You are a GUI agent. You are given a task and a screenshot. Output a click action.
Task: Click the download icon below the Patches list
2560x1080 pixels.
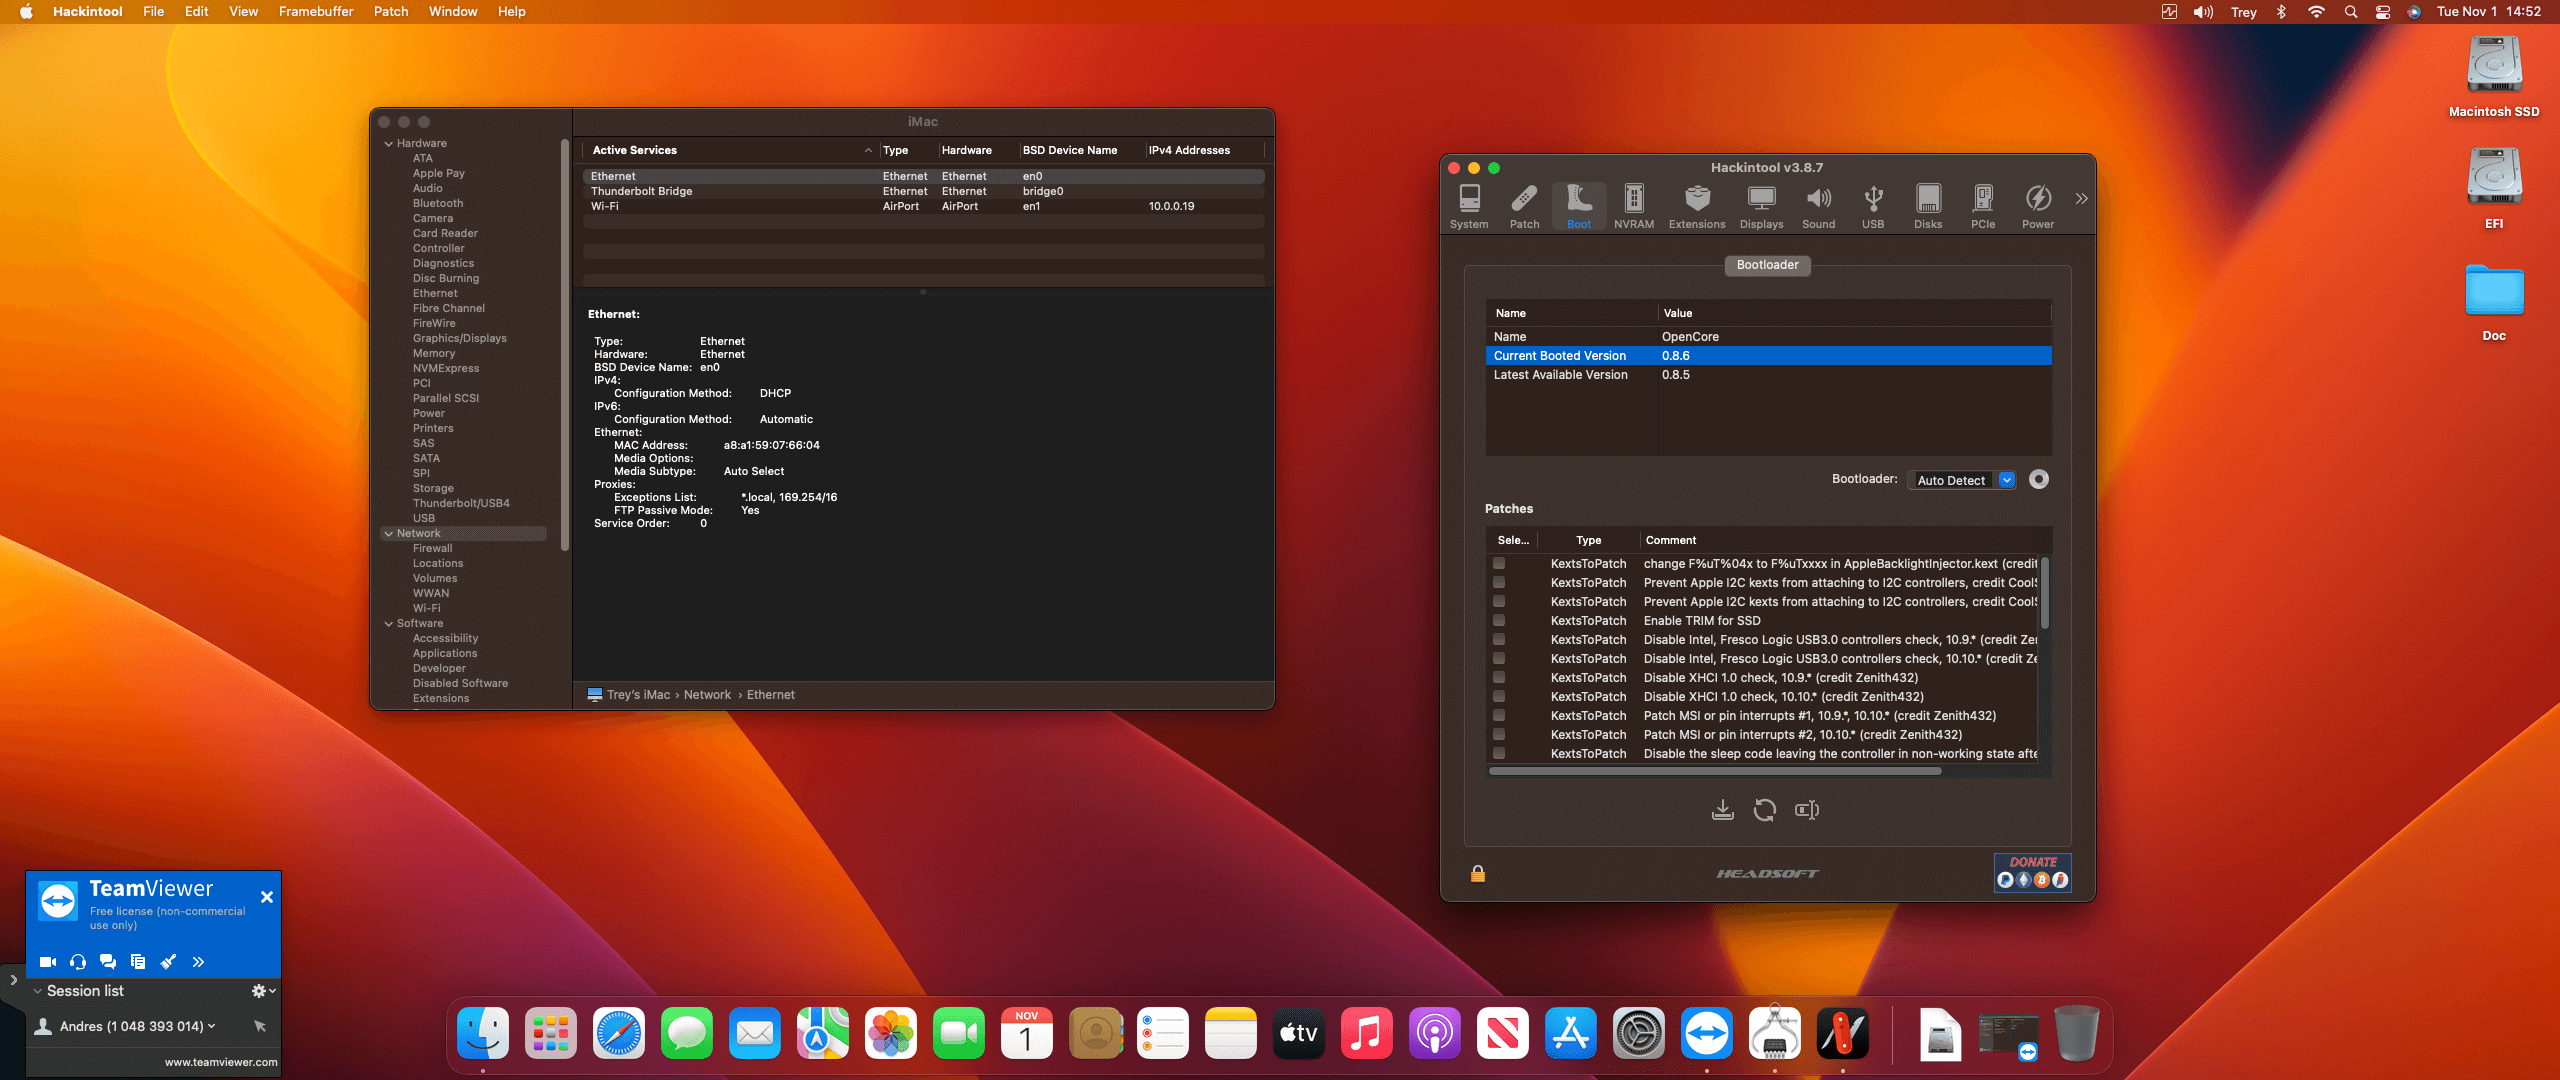point(1722,810)
